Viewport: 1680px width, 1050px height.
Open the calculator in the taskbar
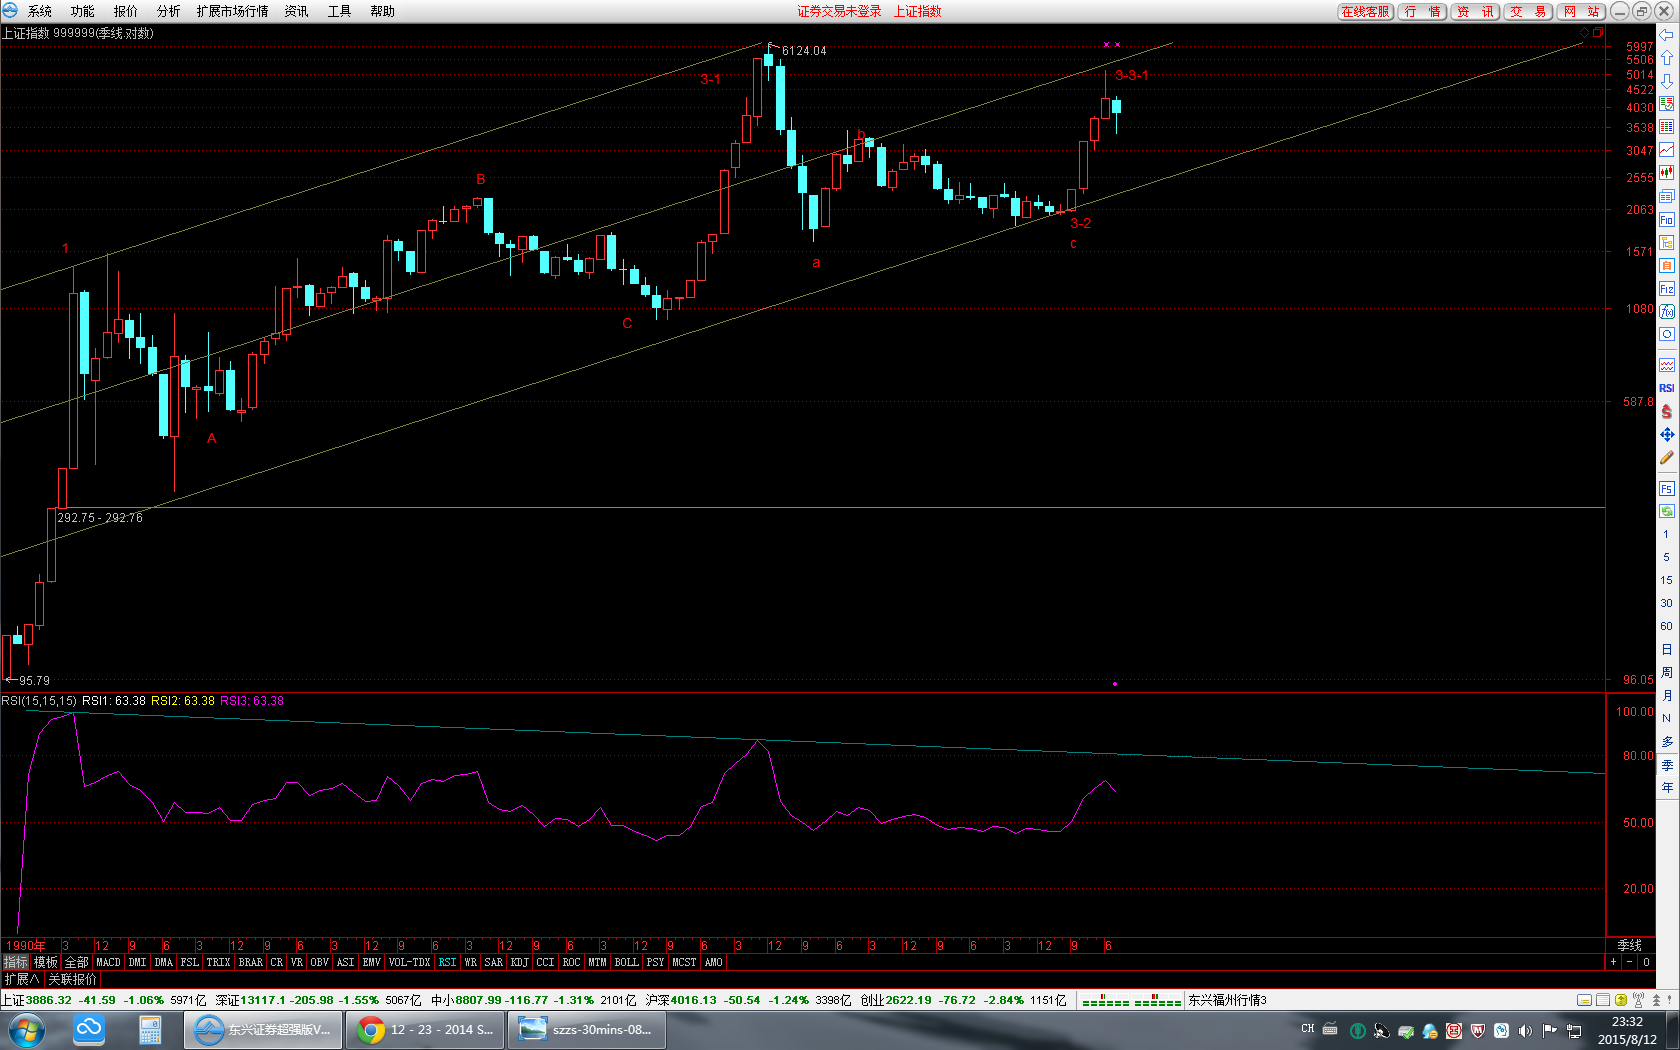[150, 1030]
